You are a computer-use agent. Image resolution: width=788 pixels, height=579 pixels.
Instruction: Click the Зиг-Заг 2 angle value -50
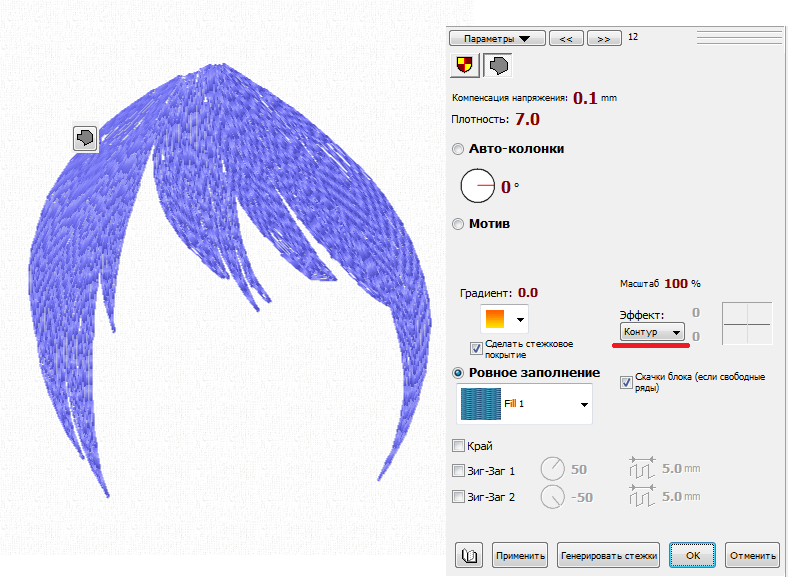582,498
